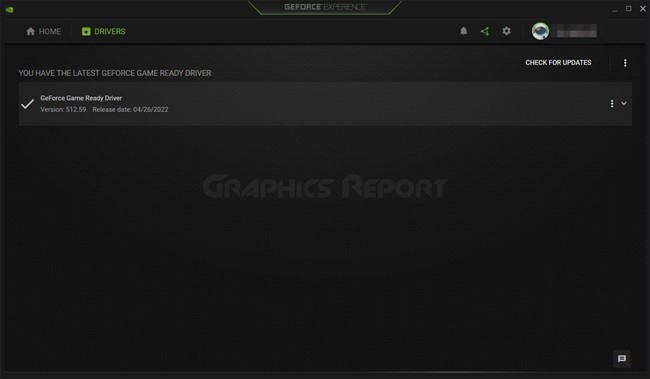
Task: Open the send feedback chat icon
Action: (621, 359)
